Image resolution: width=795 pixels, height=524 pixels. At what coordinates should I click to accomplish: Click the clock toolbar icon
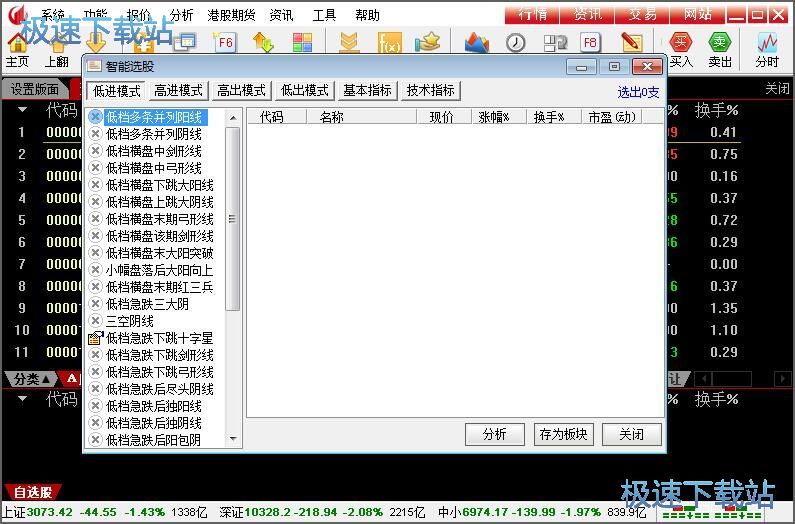tap(515, 43)
